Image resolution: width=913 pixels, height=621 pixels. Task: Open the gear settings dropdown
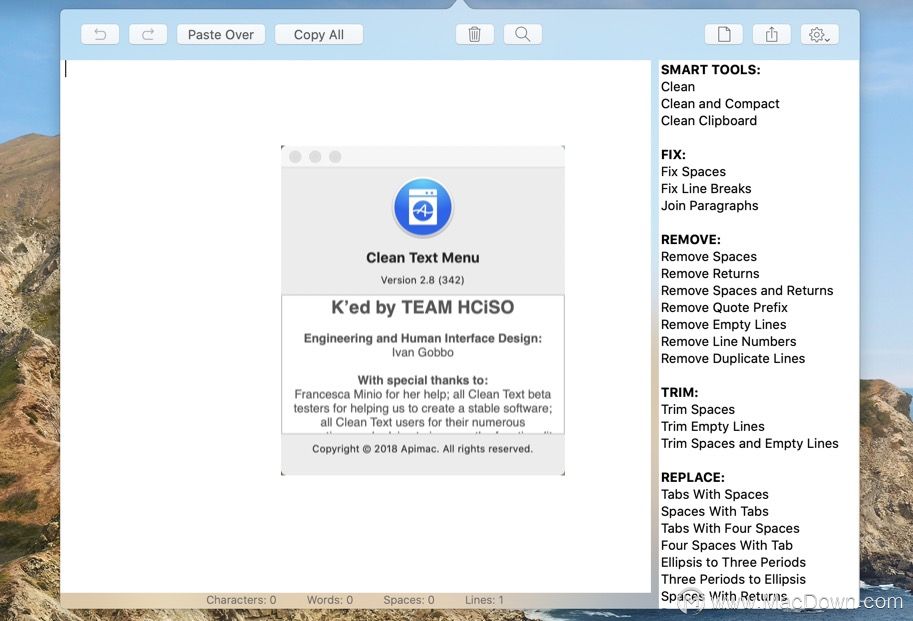click(819, 34)
